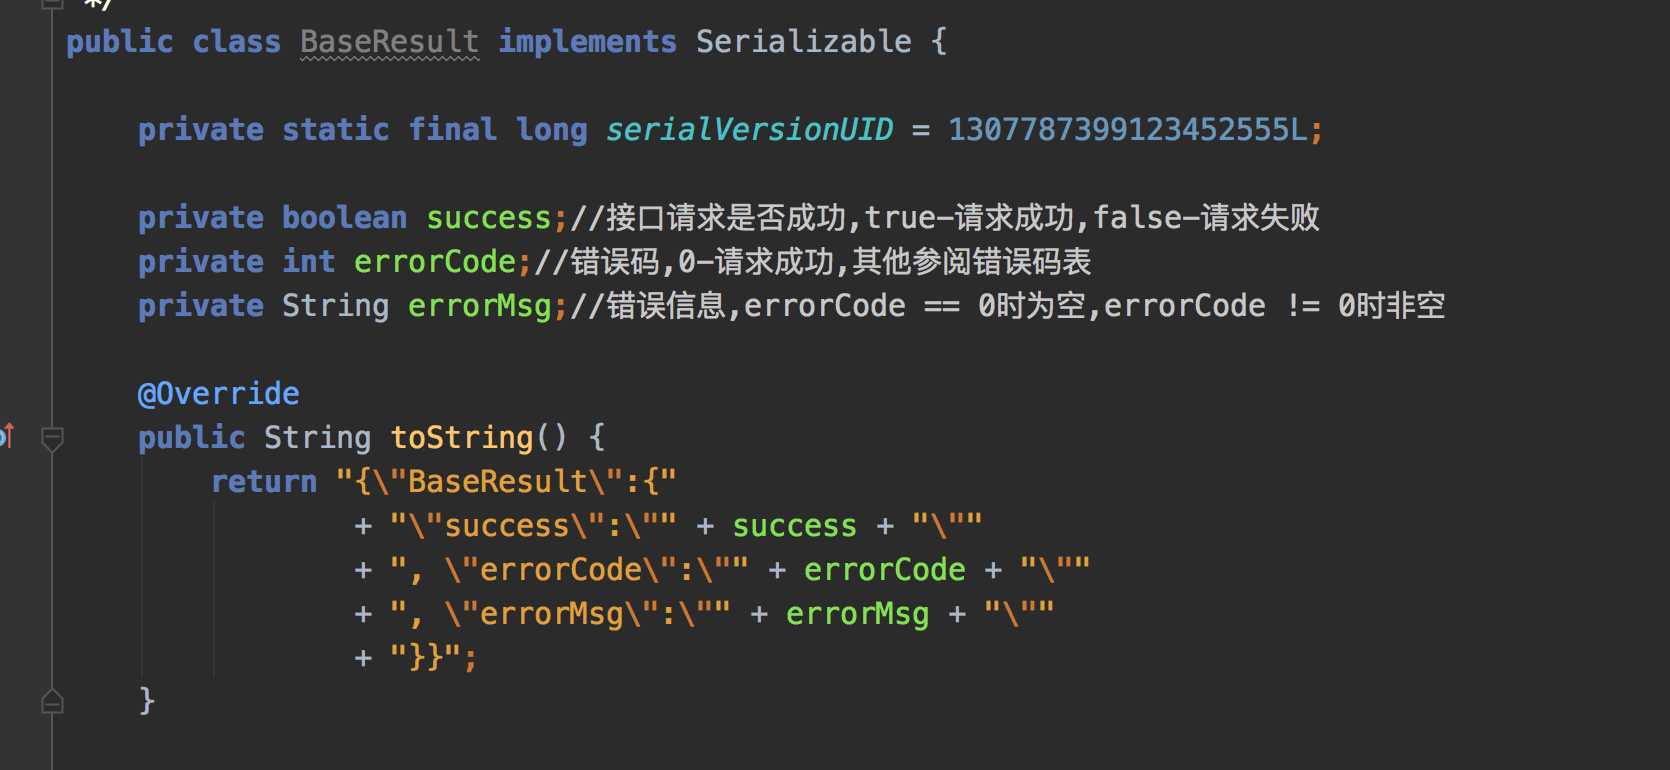Click the number 1307787399123452555L
Viewport: 1670px width, 770px height.
pos(1127,129)
